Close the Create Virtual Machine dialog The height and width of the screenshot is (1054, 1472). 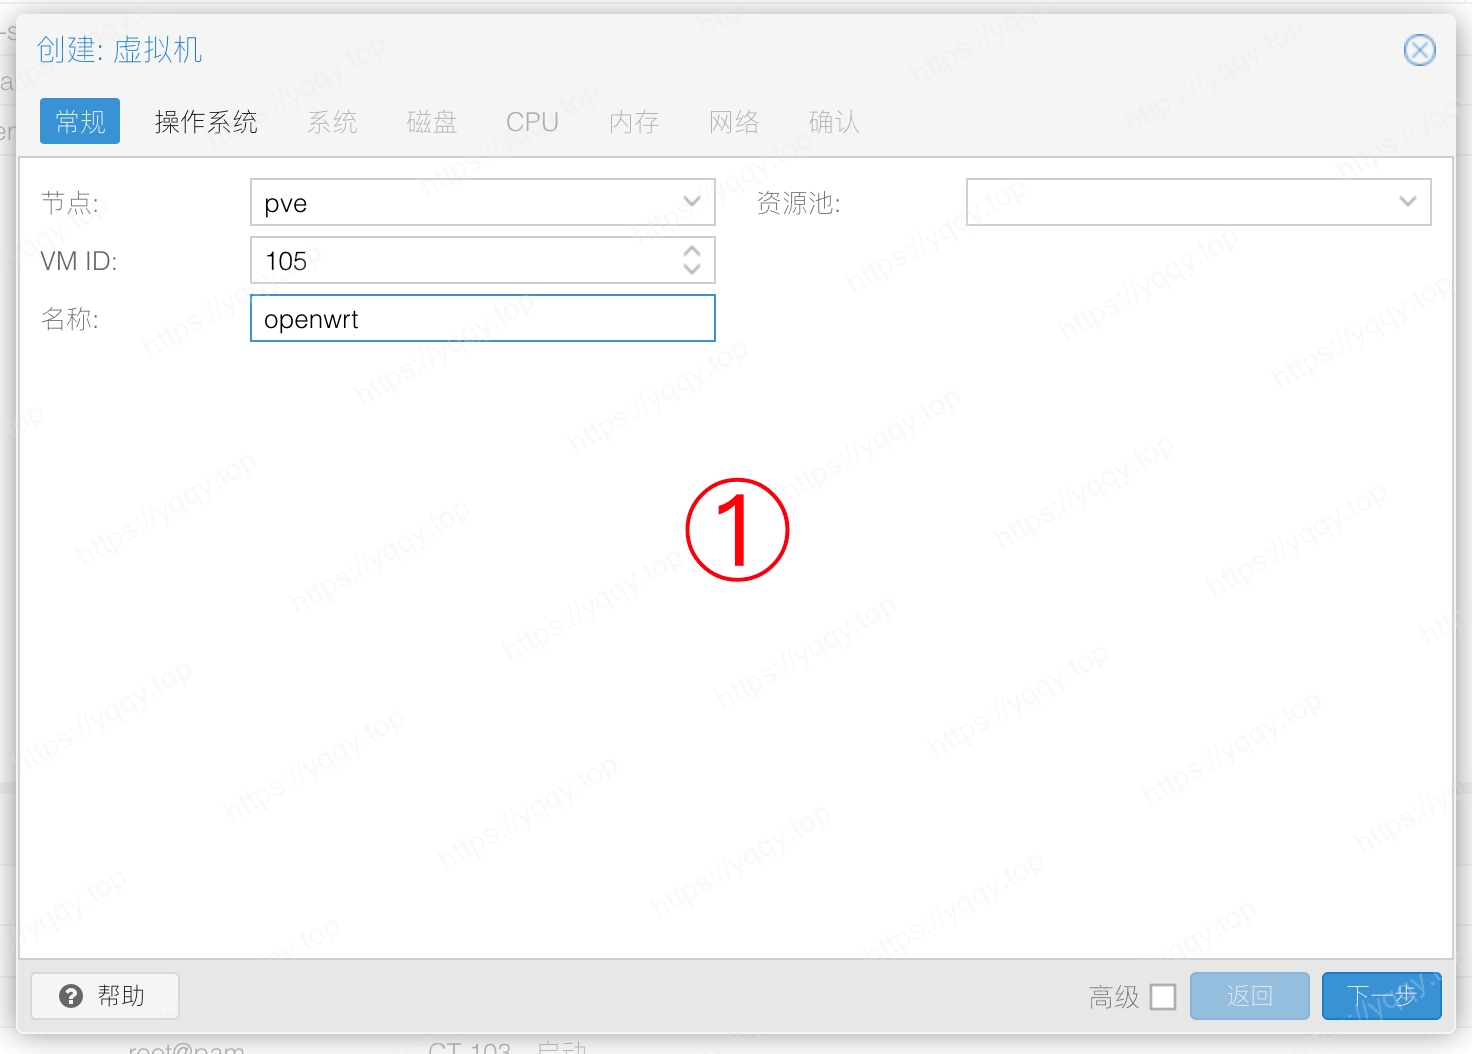coord(1419,50)
